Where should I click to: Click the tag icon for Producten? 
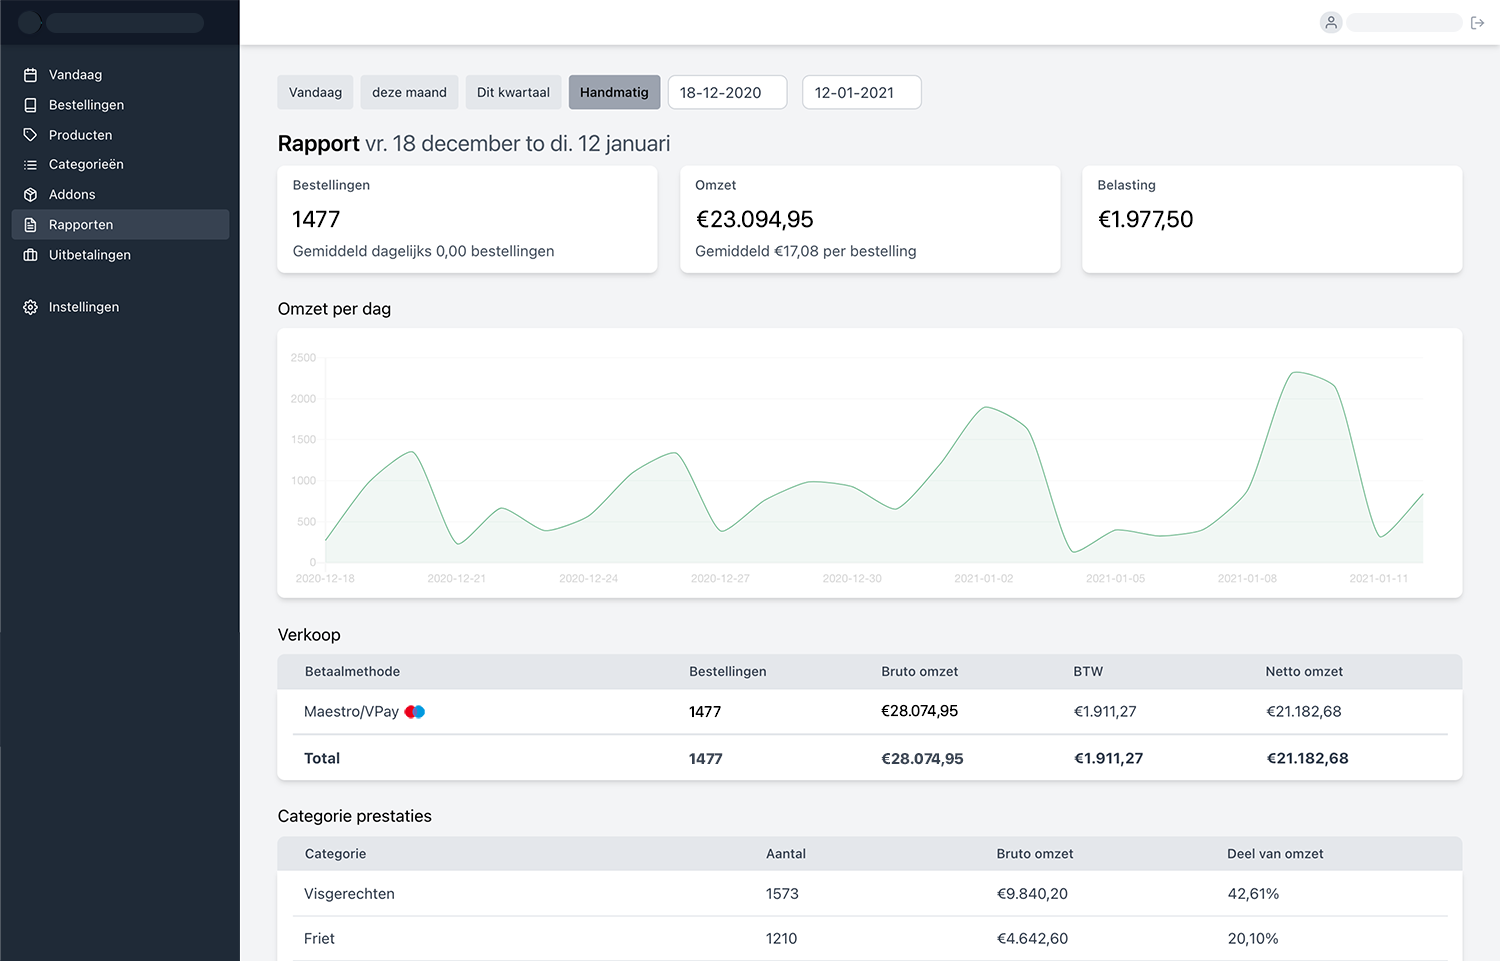(30, 135)
